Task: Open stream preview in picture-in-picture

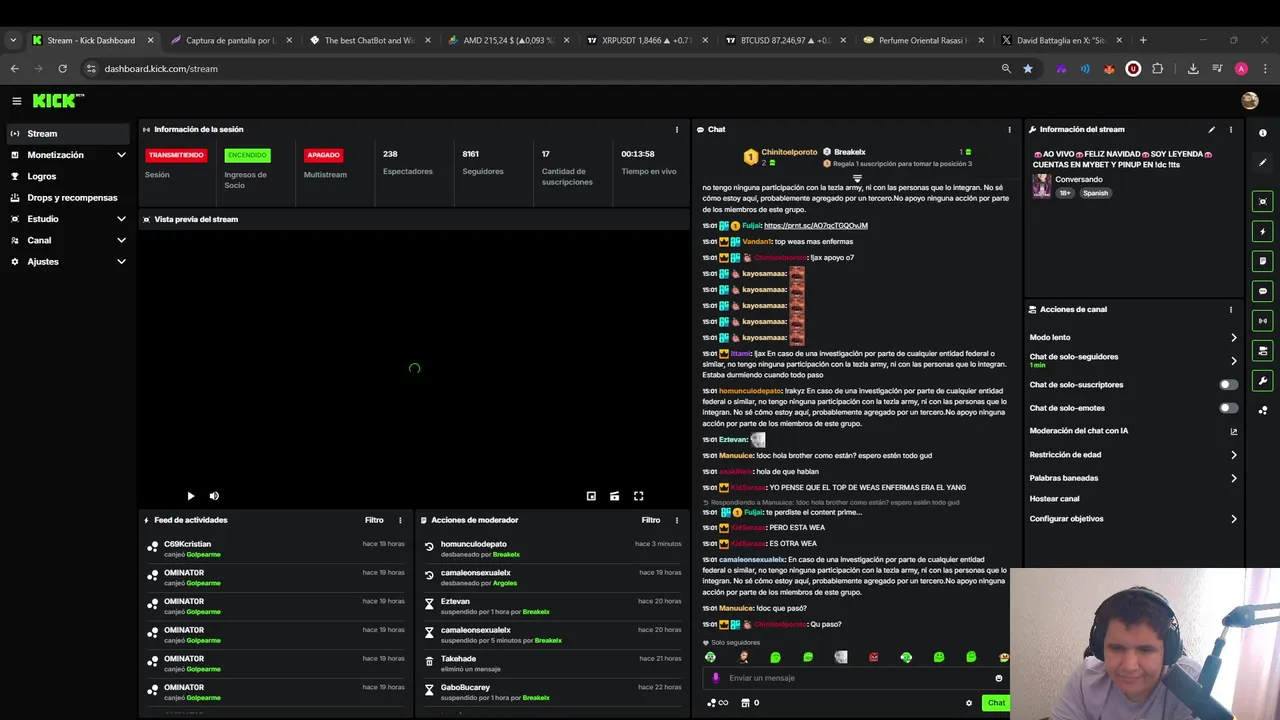Action: [x=591, y=496]
